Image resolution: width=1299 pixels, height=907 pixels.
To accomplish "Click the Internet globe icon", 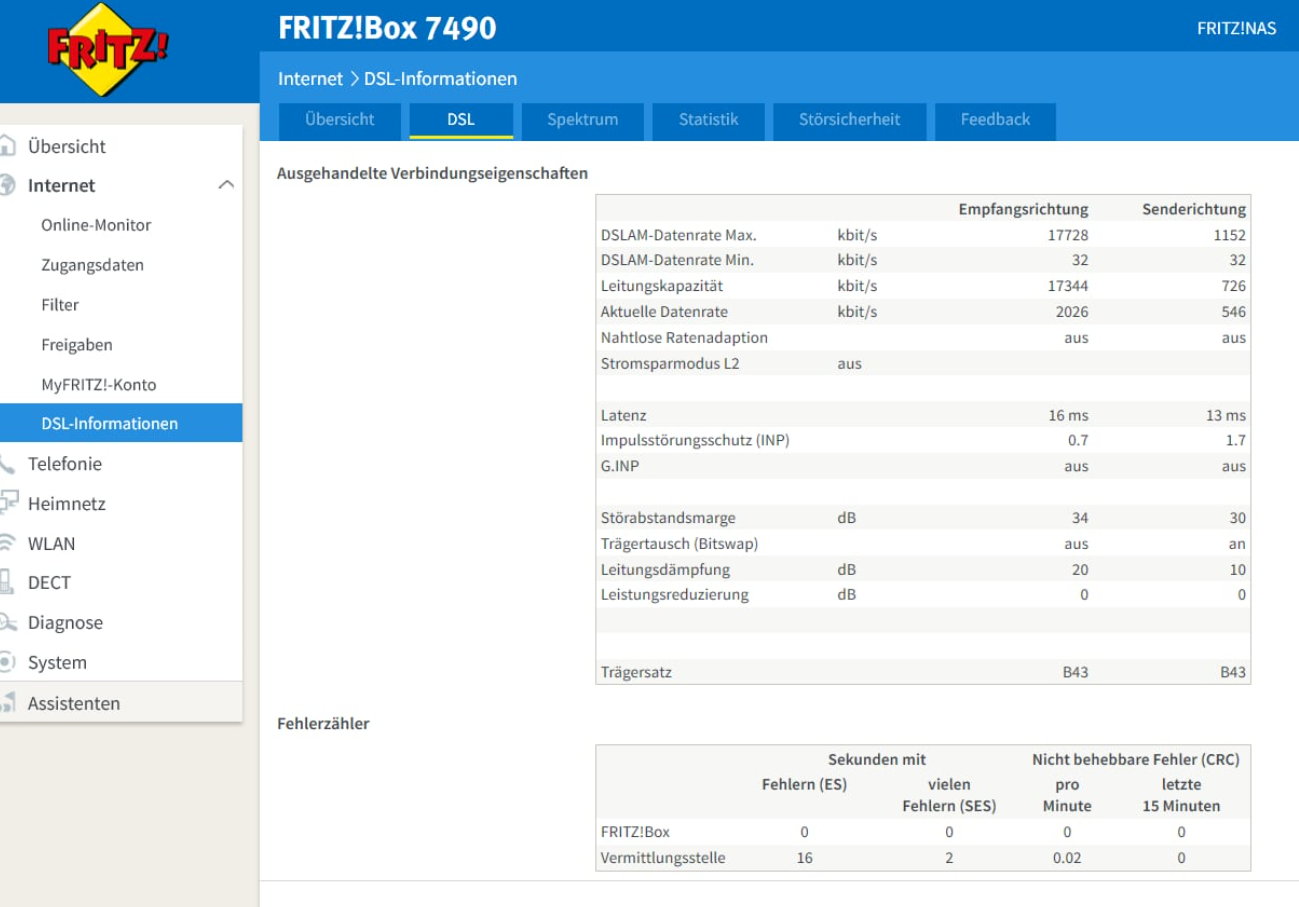I will click(8, 185).
